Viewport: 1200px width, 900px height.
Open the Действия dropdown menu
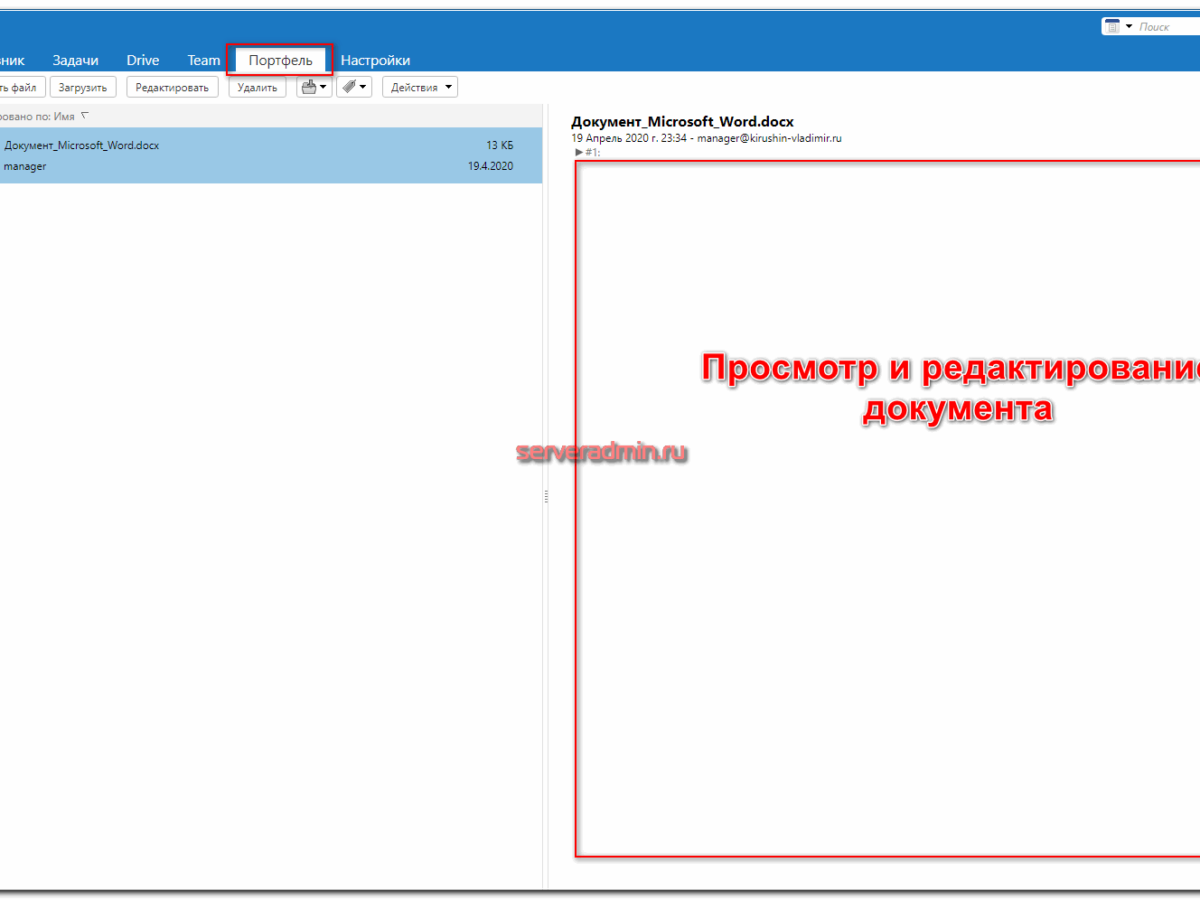click(420, 88)
